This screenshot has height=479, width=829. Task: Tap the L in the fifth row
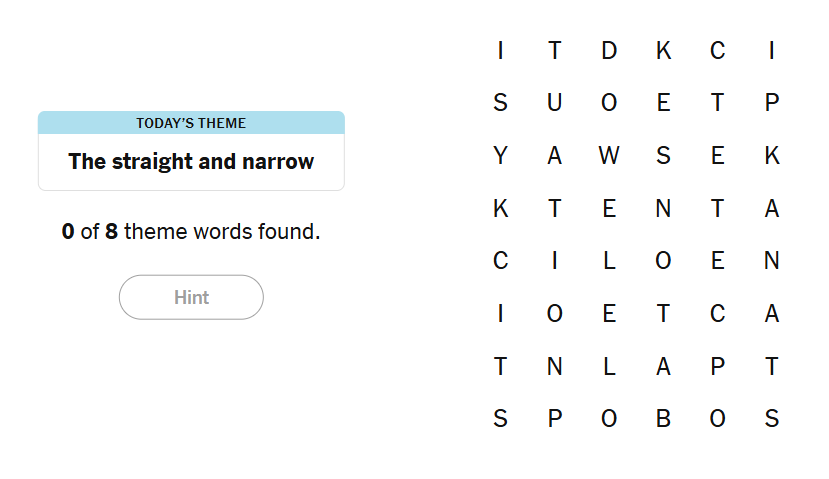coord(609,261)
